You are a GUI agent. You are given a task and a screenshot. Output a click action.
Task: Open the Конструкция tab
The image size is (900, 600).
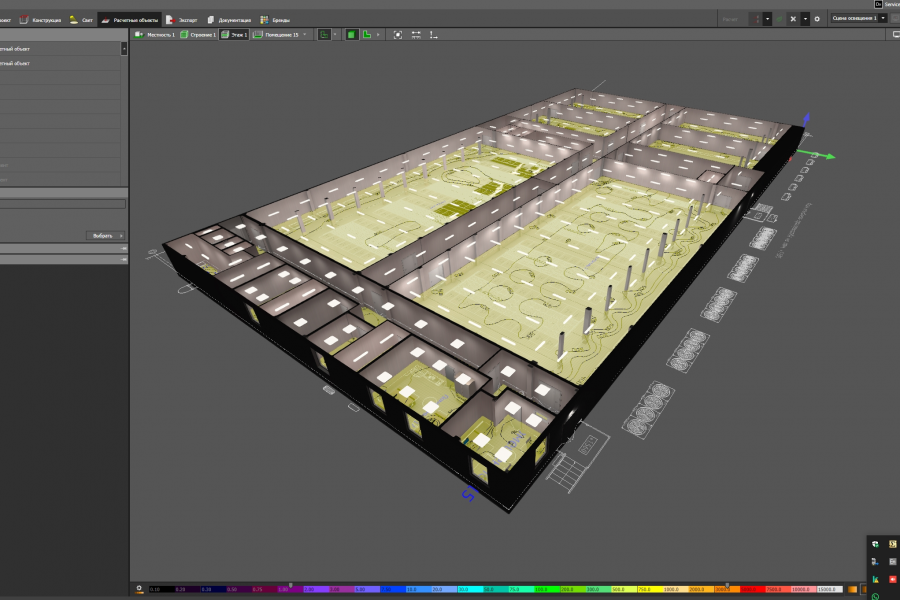point(40,20)
